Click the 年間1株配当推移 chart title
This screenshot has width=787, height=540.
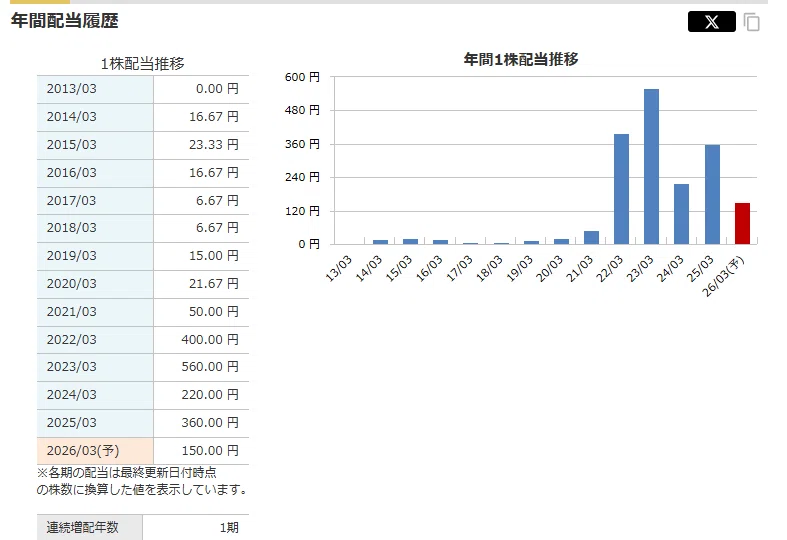[x=521, y=59]
